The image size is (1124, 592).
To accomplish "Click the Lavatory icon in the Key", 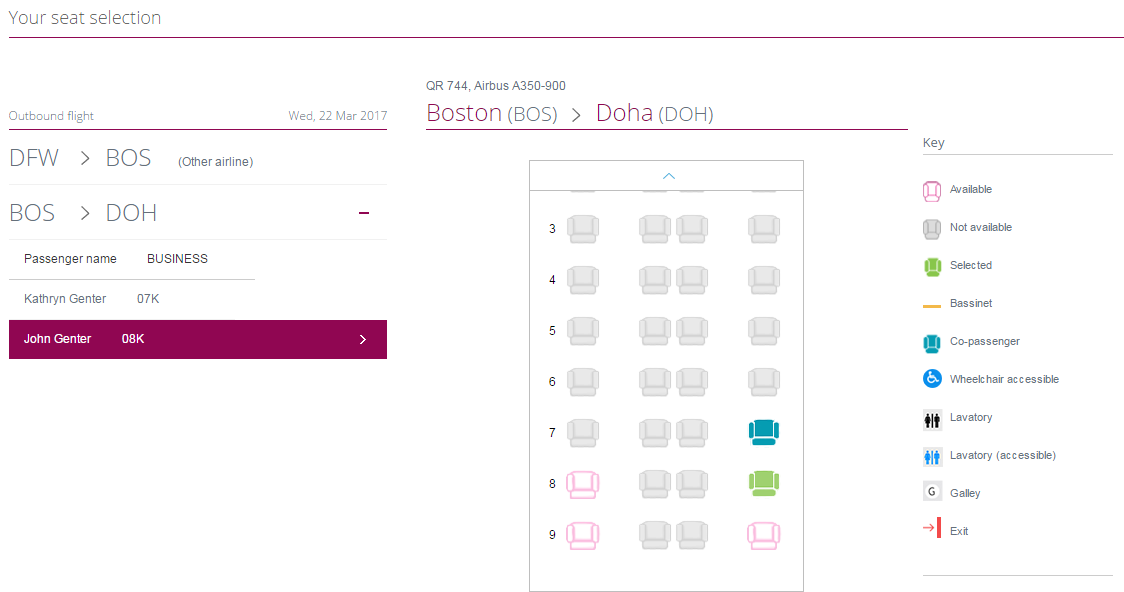I will point(932,419).
